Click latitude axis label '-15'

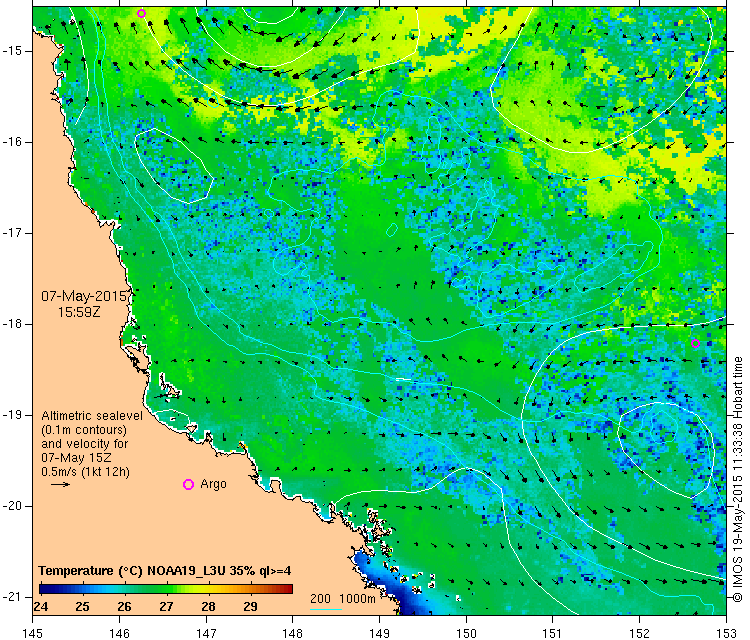coord(11,51)
